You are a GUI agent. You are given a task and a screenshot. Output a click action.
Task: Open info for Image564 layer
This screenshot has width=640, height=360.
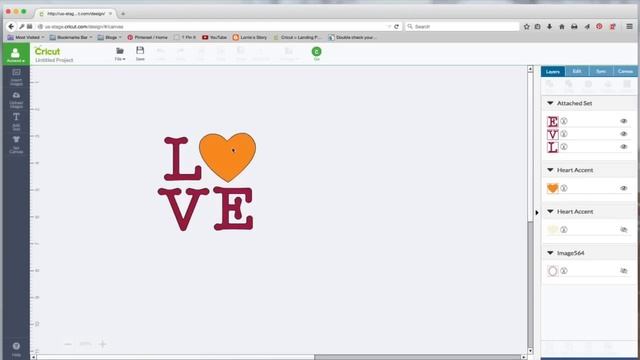pyautogui.click(x=564, y=271)
